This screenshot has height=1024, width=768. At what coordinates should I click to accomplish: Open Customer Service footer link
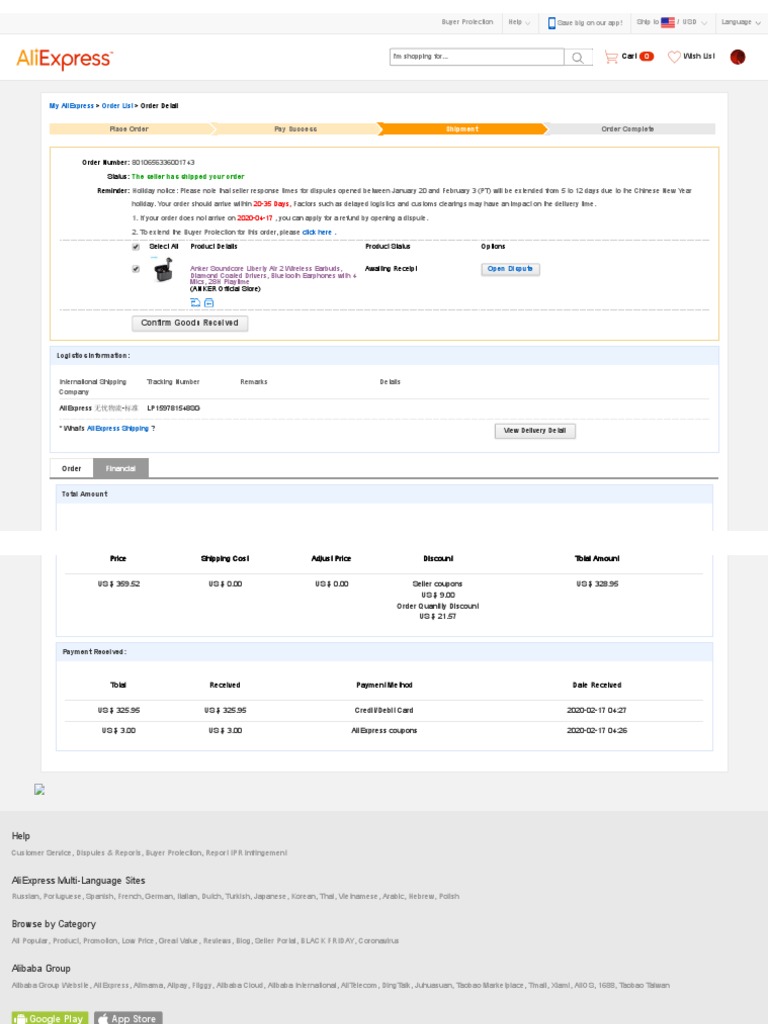42,853
